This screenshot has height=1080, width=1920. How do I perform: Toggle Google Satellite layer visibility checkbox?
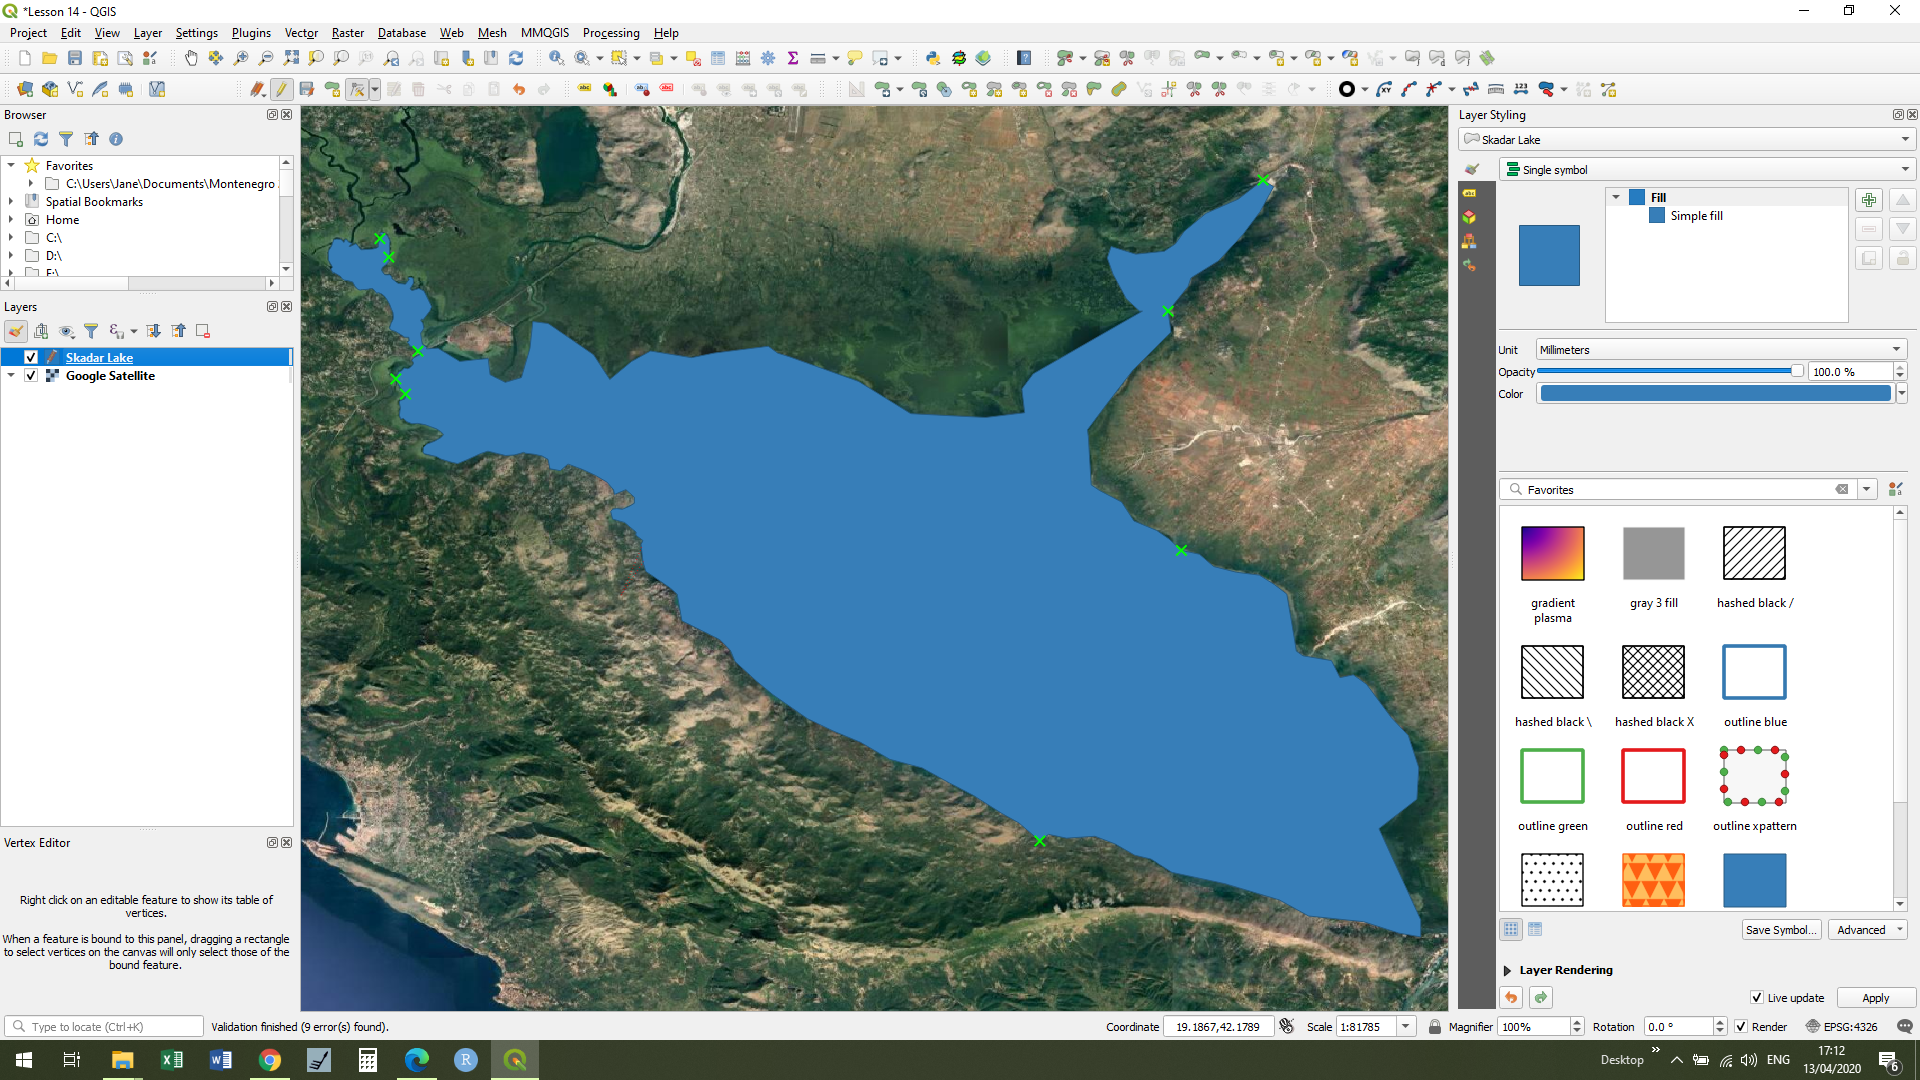click(x=31, y=376)
